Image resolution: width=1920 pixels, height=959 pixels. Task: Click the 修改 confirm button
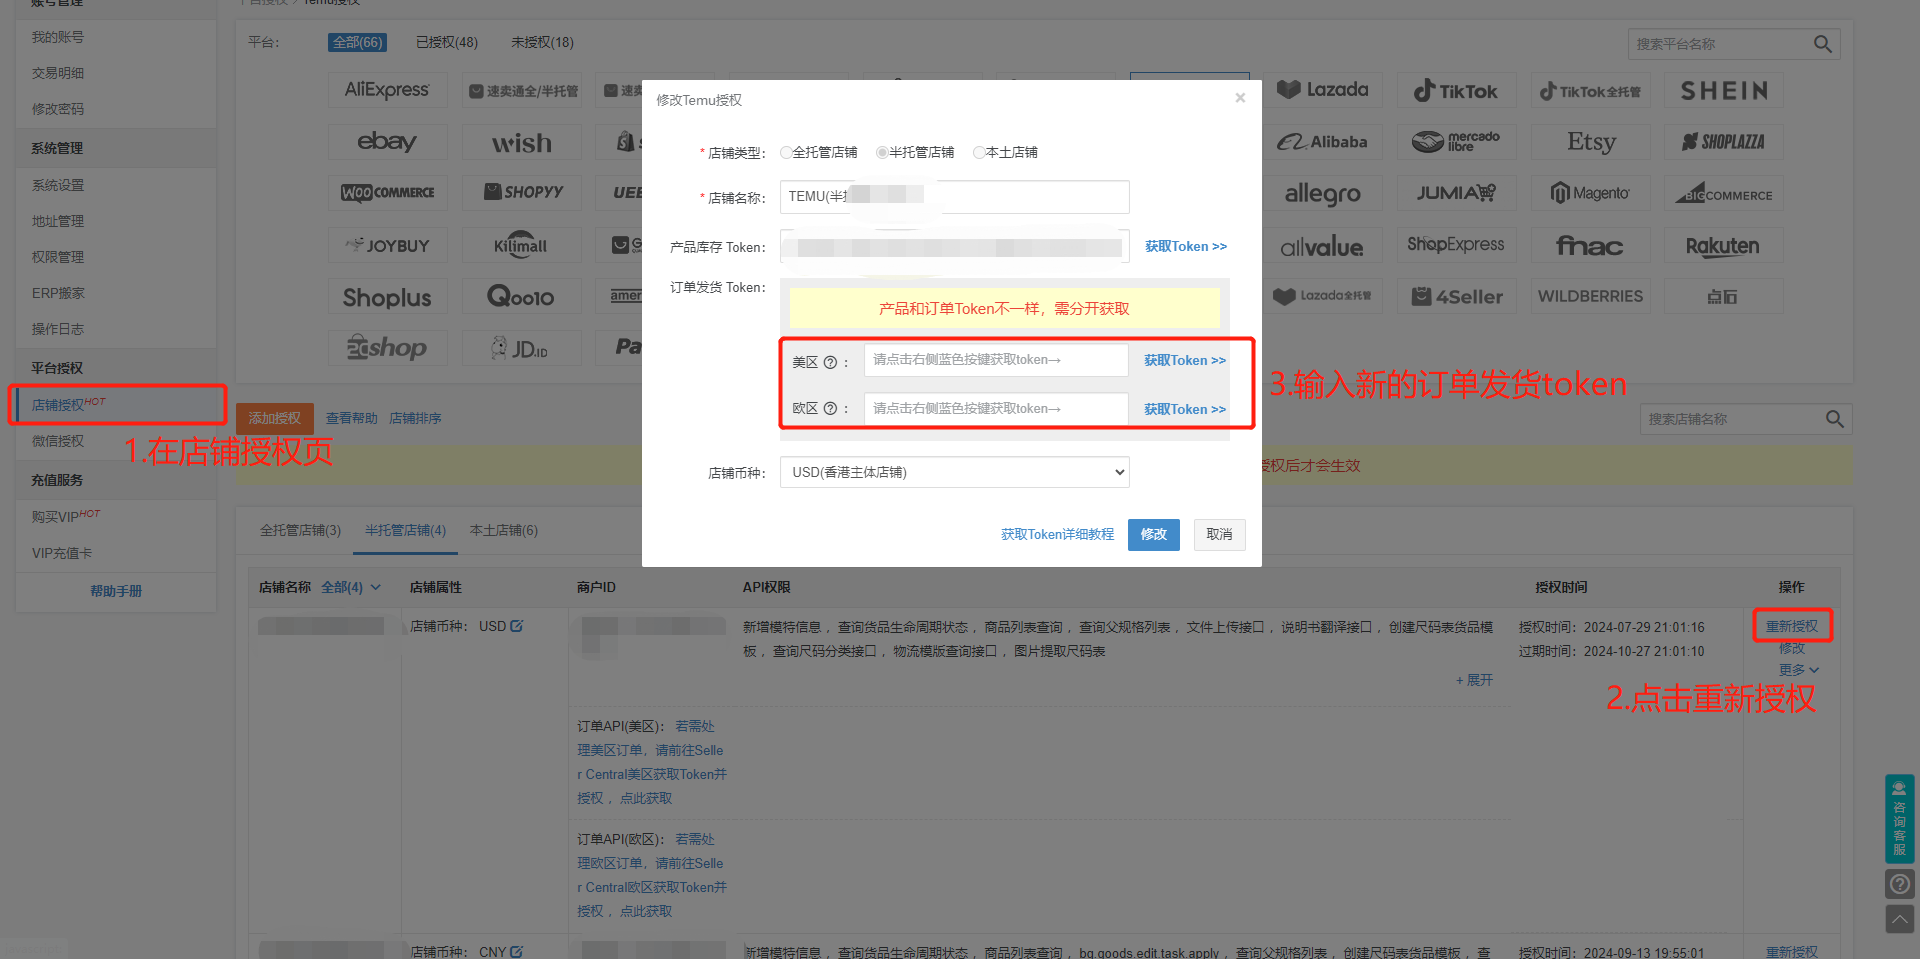tap(1154, 535)
